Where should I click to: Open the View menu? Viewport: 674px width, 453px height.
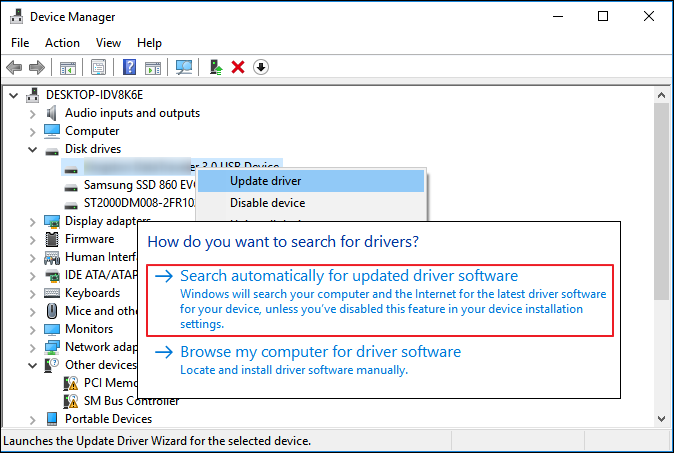[108, 43]
